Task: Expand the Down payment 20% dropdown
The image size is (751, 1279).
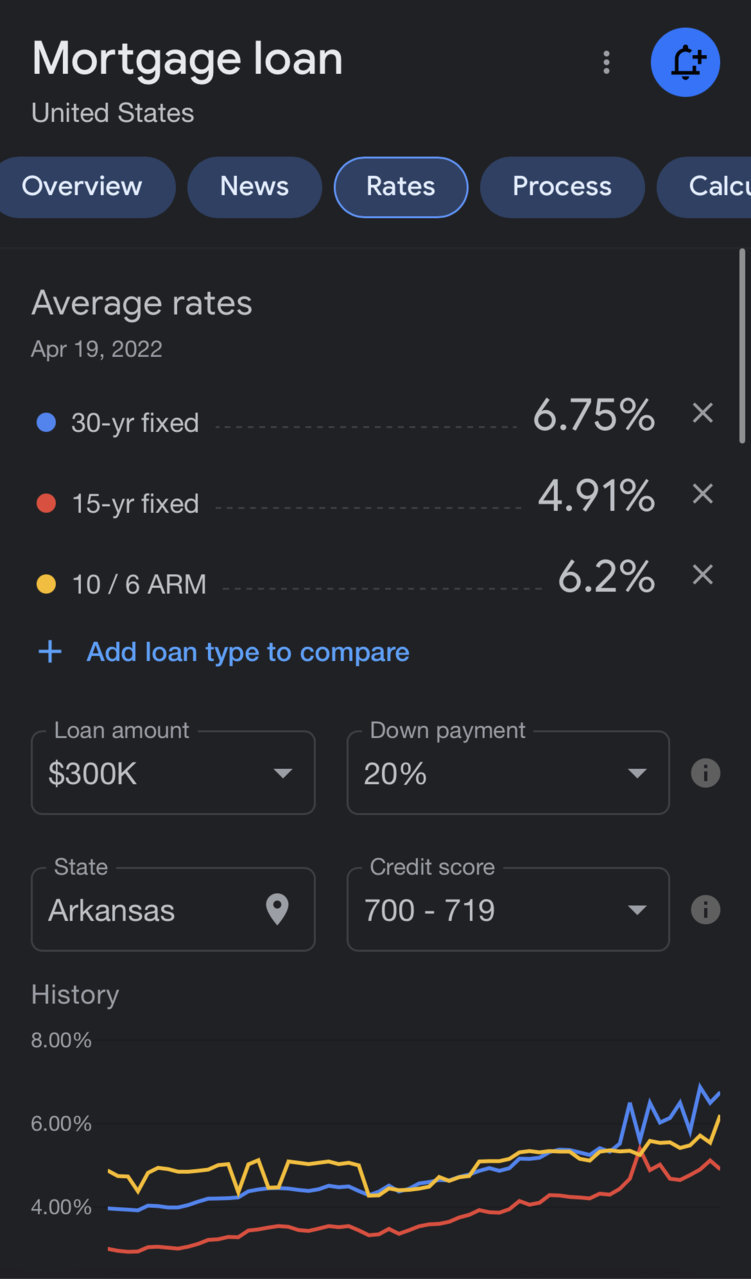Action: pyautogui.click(x=508, y=773)
